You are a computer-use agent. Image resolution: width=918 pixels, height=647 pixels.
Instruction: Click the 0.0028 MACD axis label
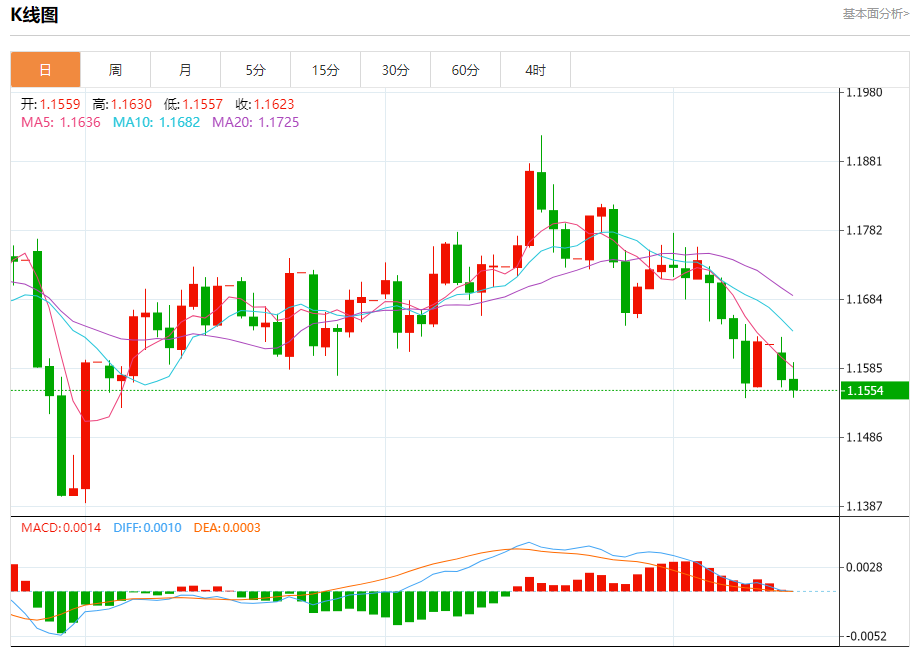pos(864,567)
